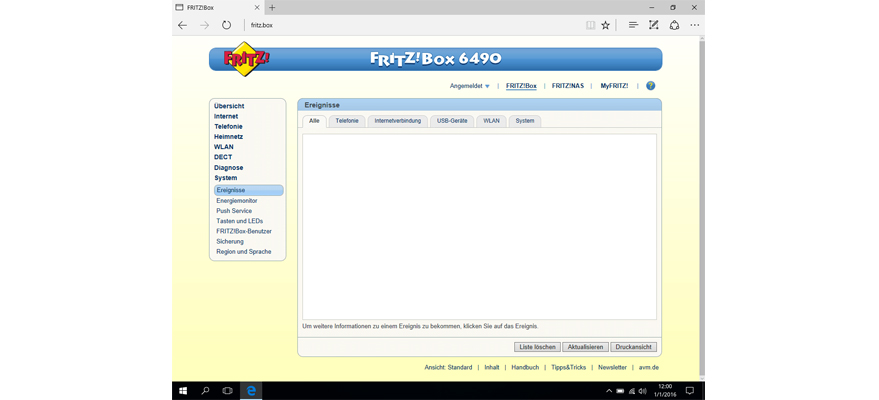
Task: Click the fritz.box address bar
Action: coord(400,25)
